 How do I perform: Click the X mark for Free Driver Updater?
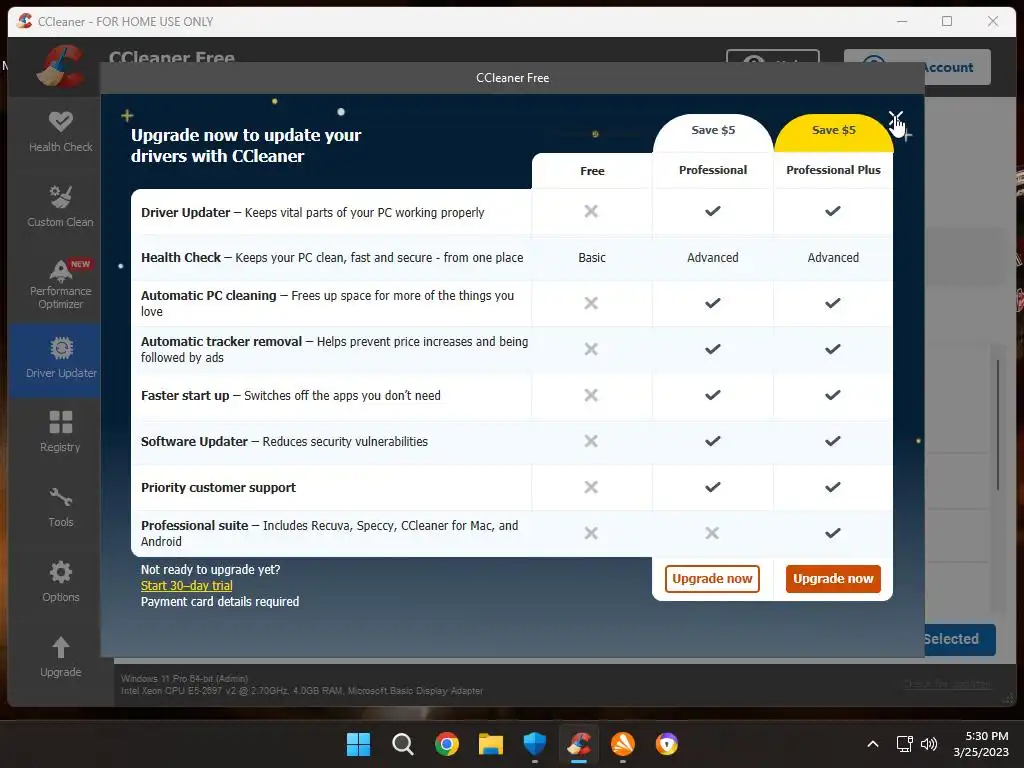tap(591, 211)
